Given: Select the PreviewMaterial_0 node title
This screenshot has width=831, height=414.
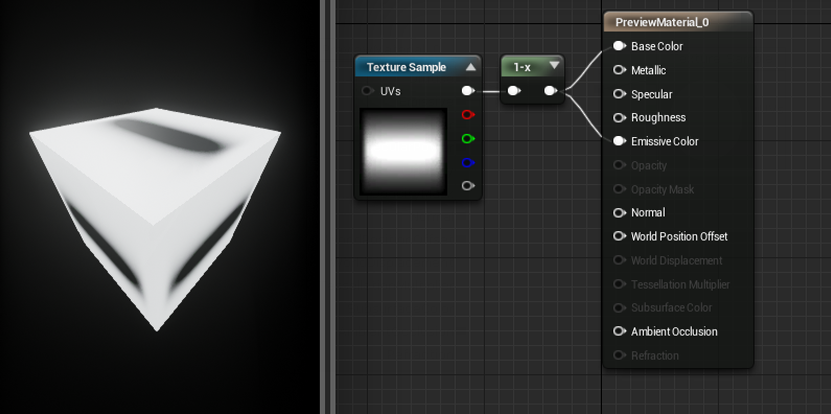Looking at the screenshot, I should coord(662,22).
